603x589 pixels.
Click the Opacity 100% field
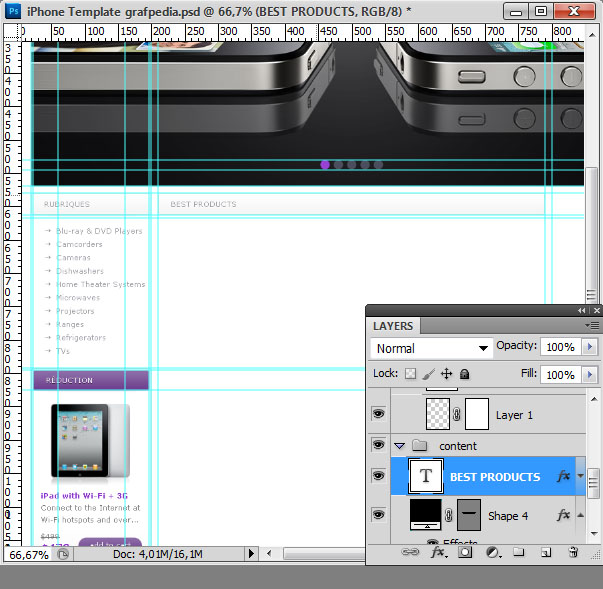coord(561,347)
